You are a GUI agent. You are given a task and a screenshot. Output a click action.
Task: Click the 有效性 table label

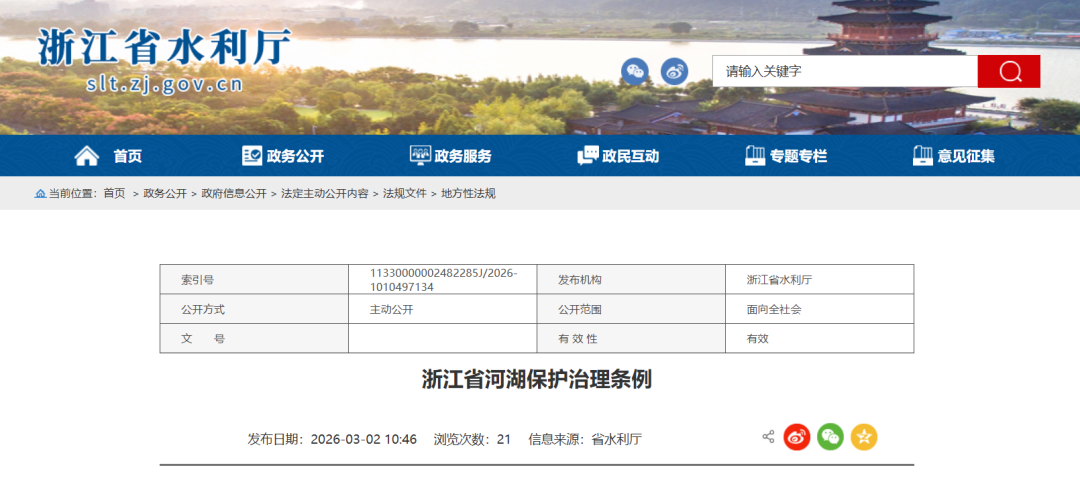(578, 339)
